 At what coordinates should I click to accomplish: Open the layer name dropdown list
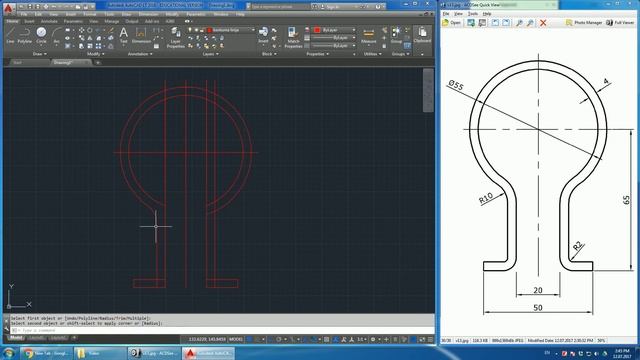pos(253,30)
